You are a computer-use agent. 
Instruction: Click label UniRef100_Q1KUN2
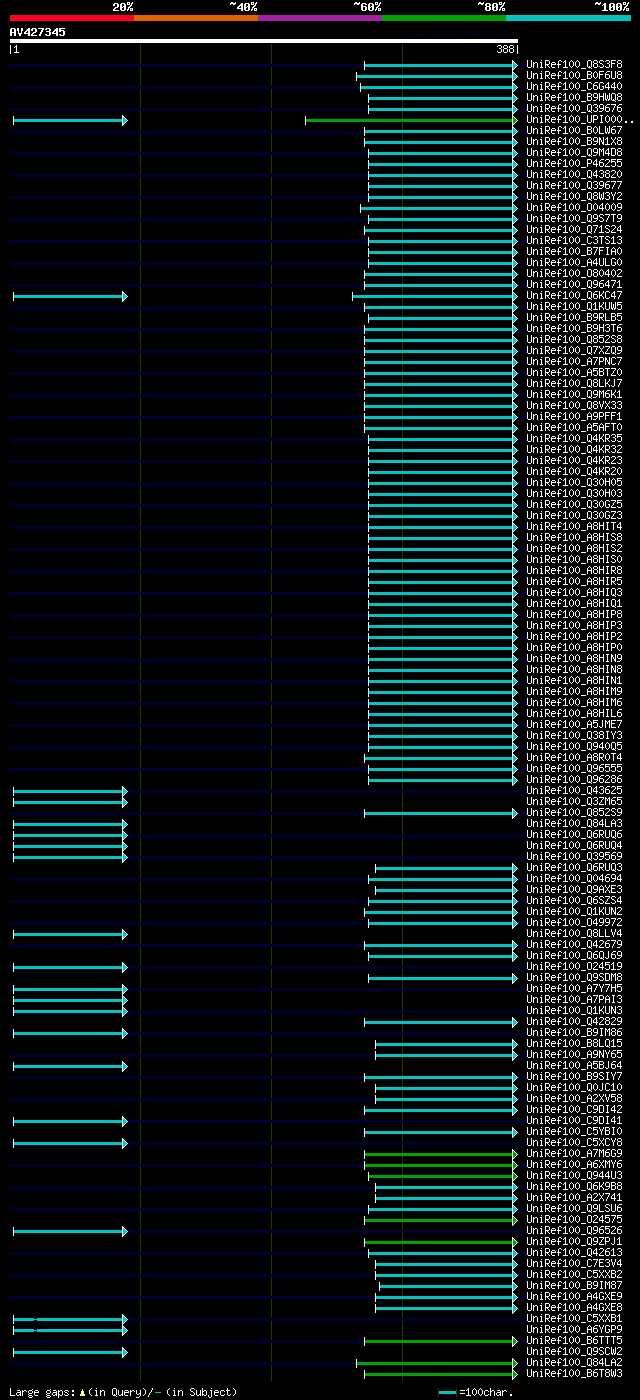574,911
